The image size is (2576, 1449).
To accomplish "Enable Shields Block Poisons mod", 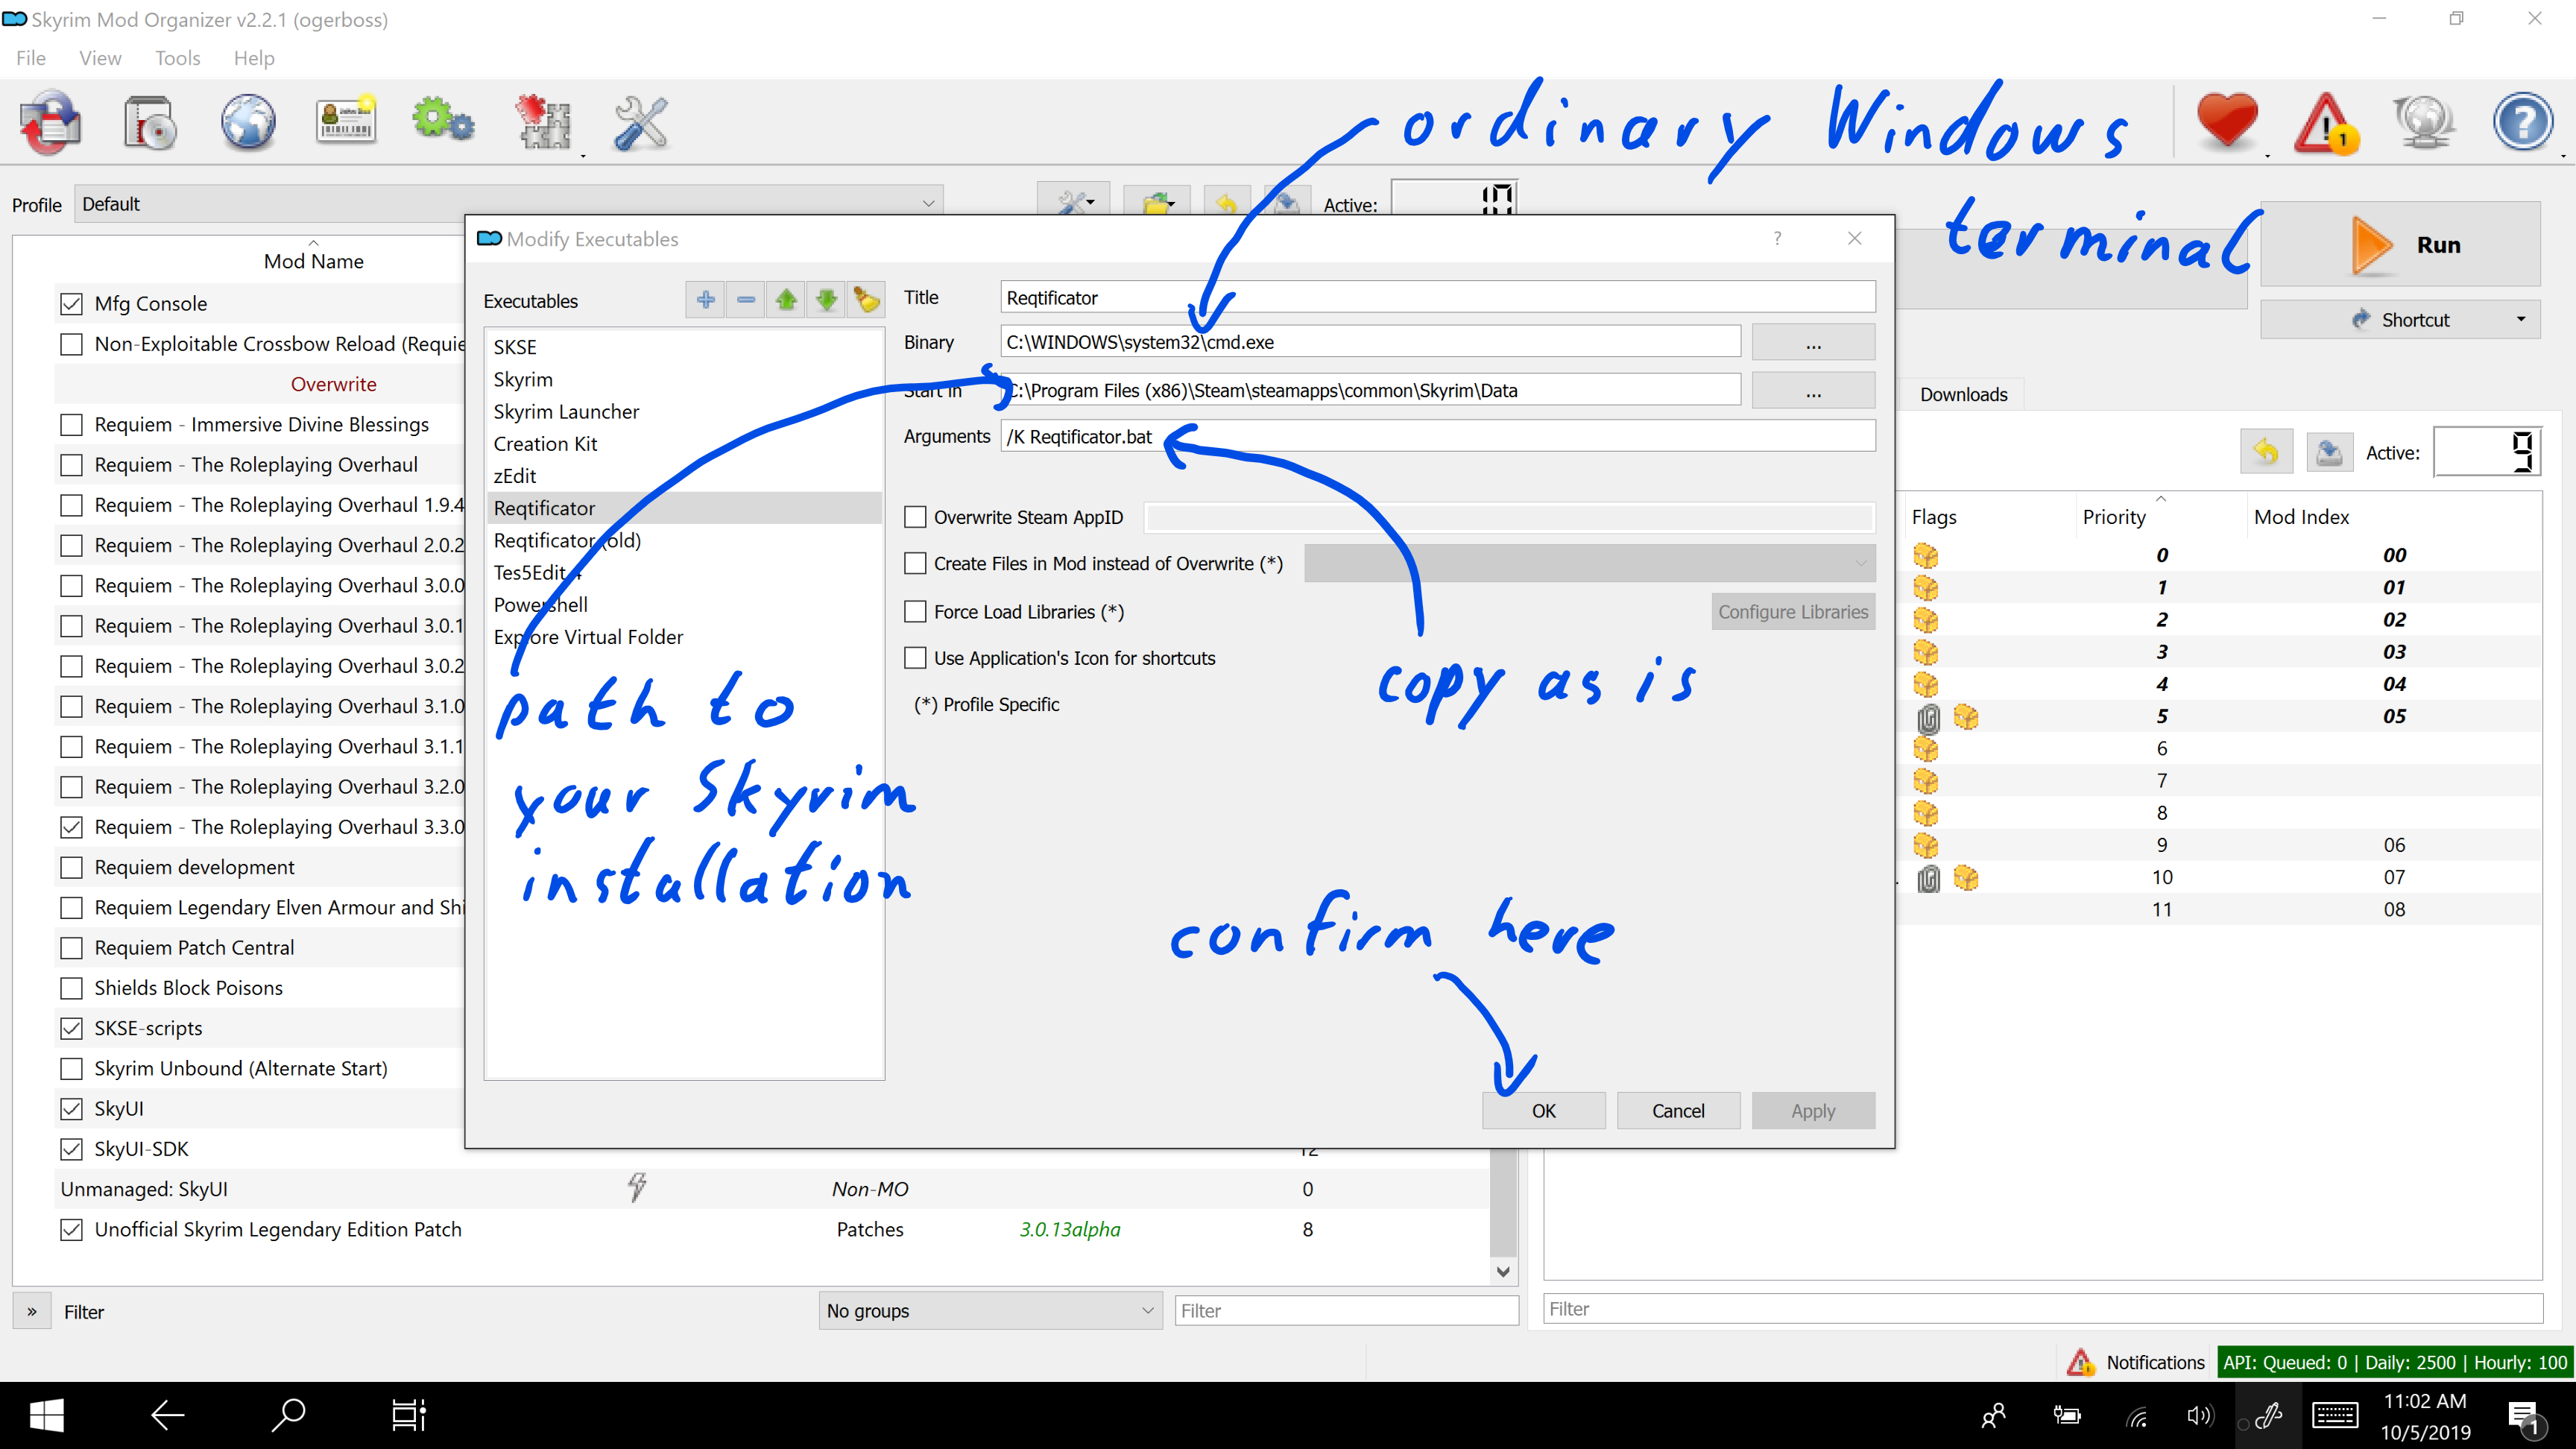I will (x=71, y=988).
